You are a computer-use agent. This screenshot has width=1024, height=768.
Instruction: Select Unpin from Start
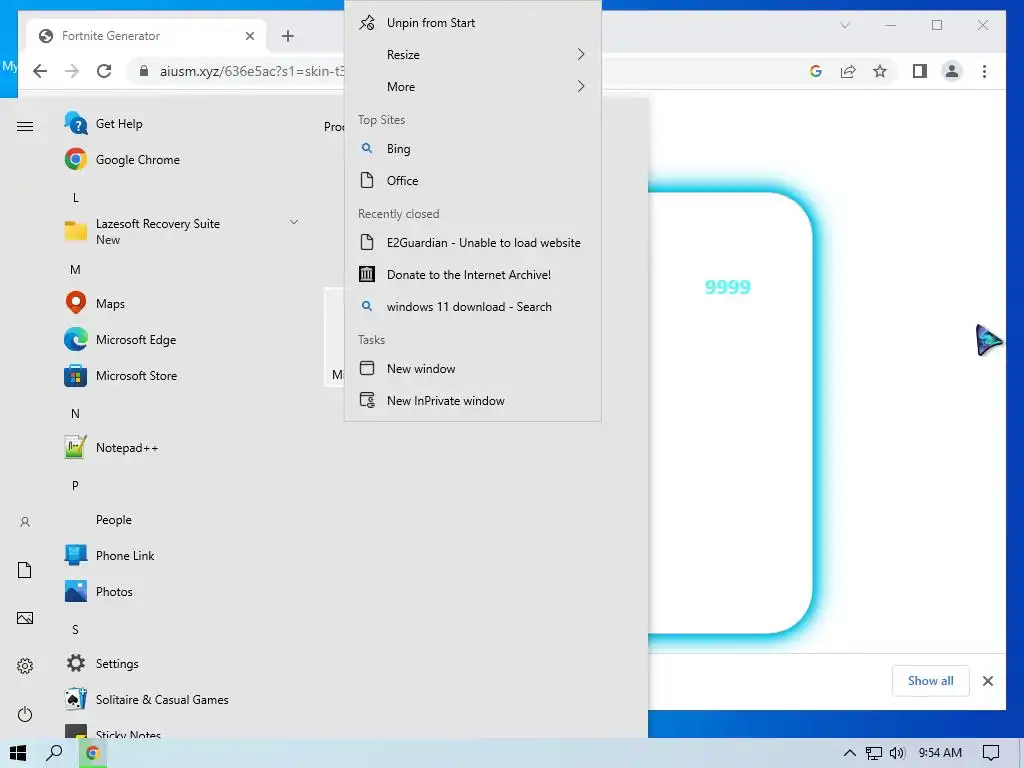tap(472, 23)
